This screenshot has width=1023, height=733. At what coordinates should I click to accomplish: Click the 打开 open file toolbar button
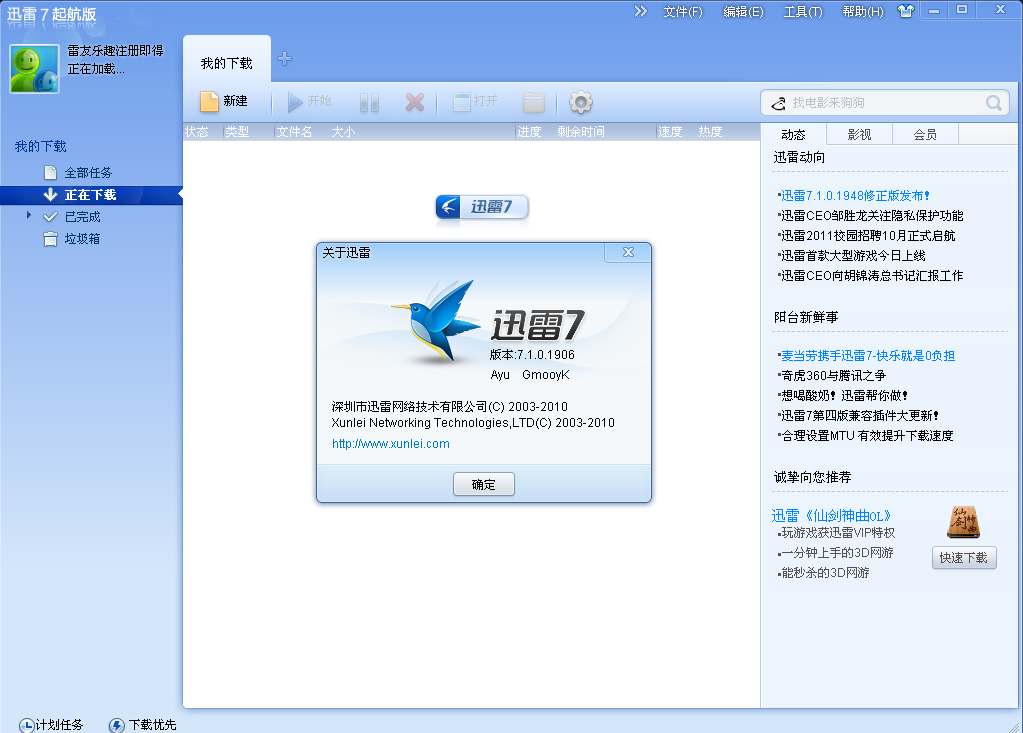point(475,101)
